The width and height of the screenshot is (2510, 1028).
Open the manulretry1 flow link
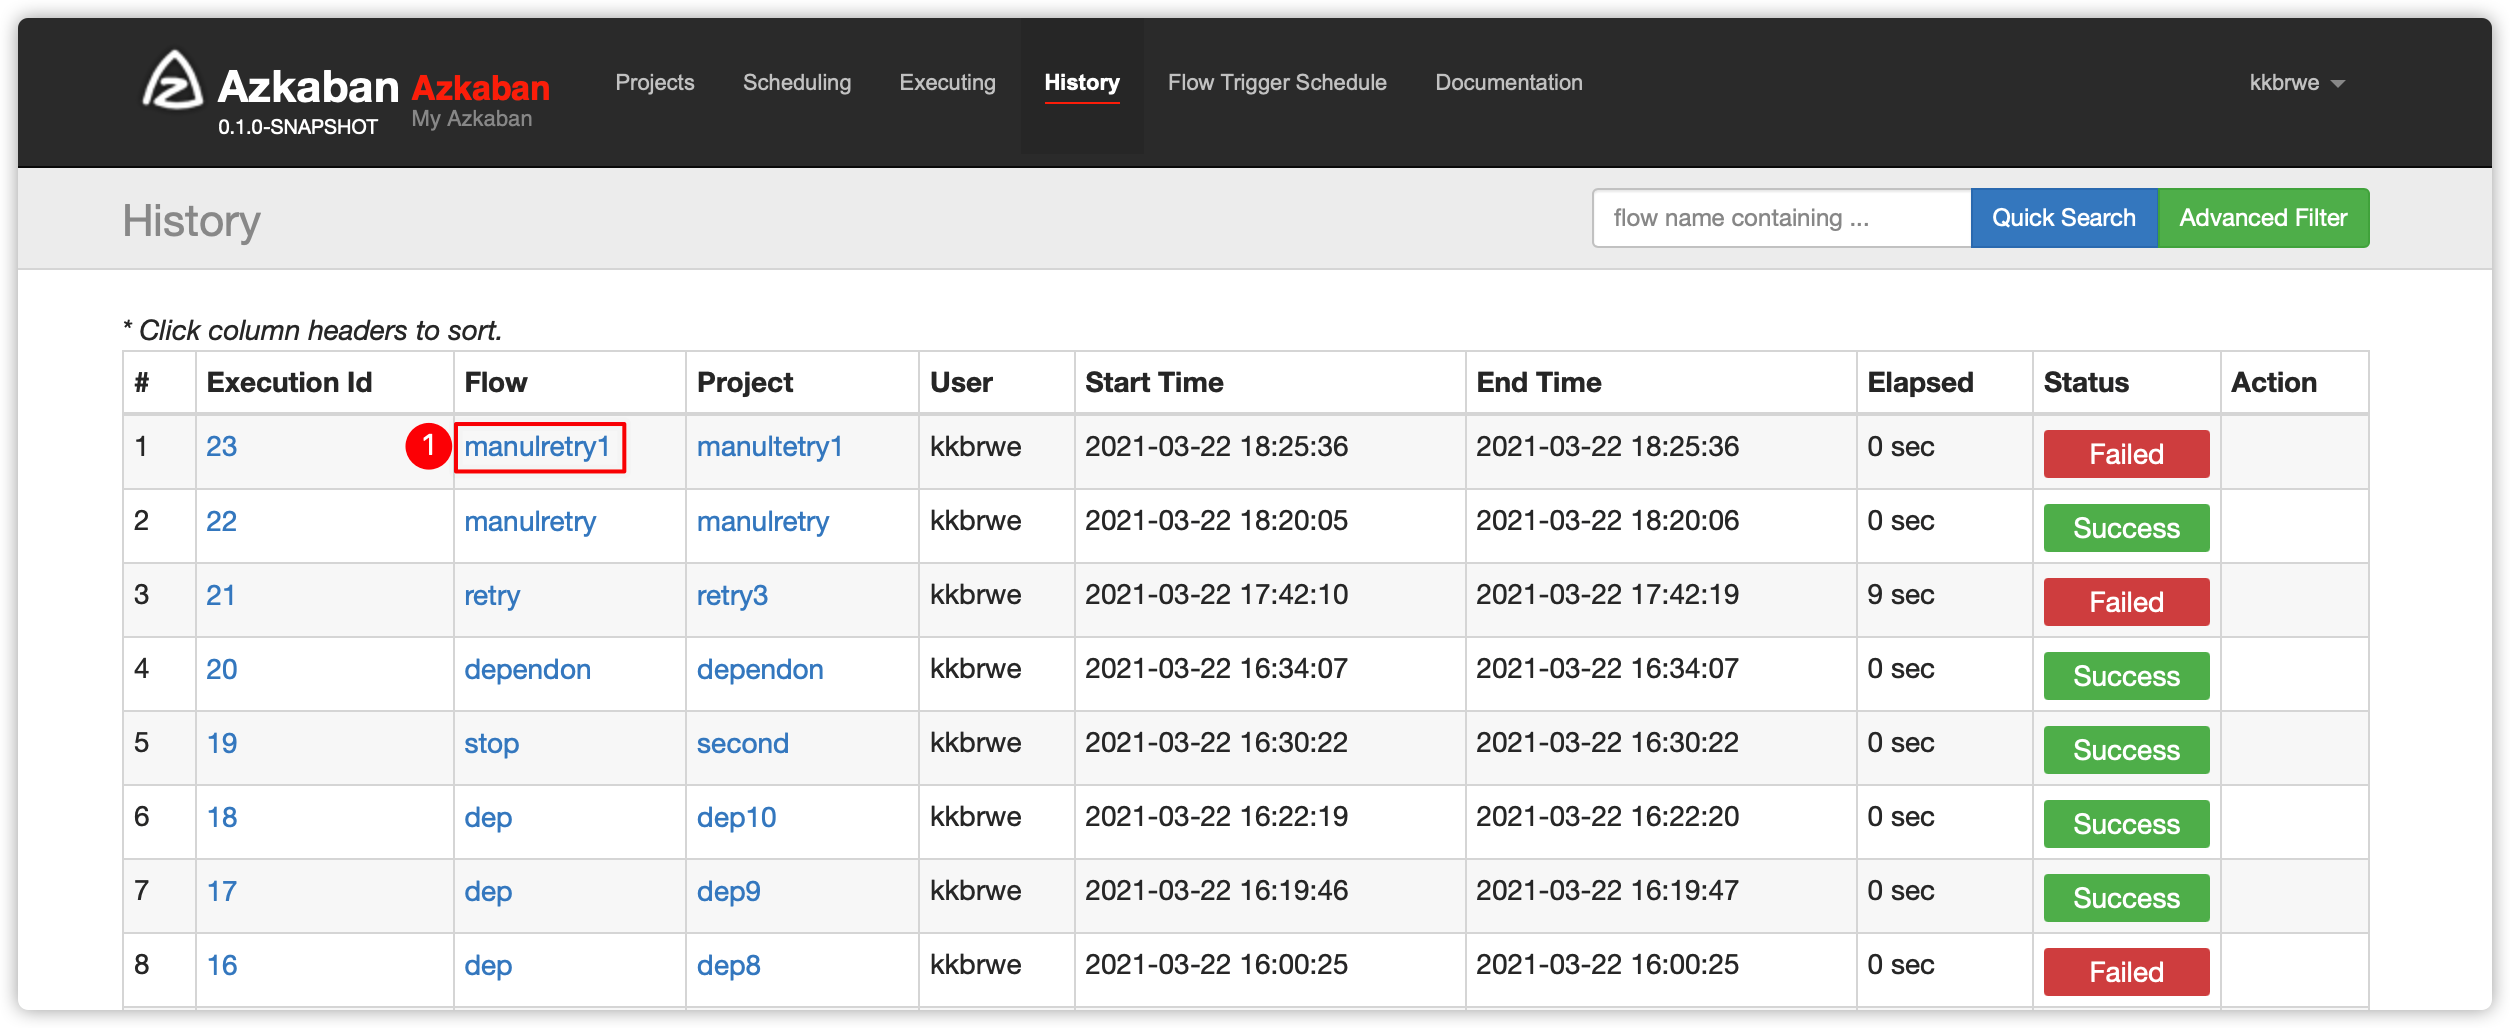(x=537, y=446)
